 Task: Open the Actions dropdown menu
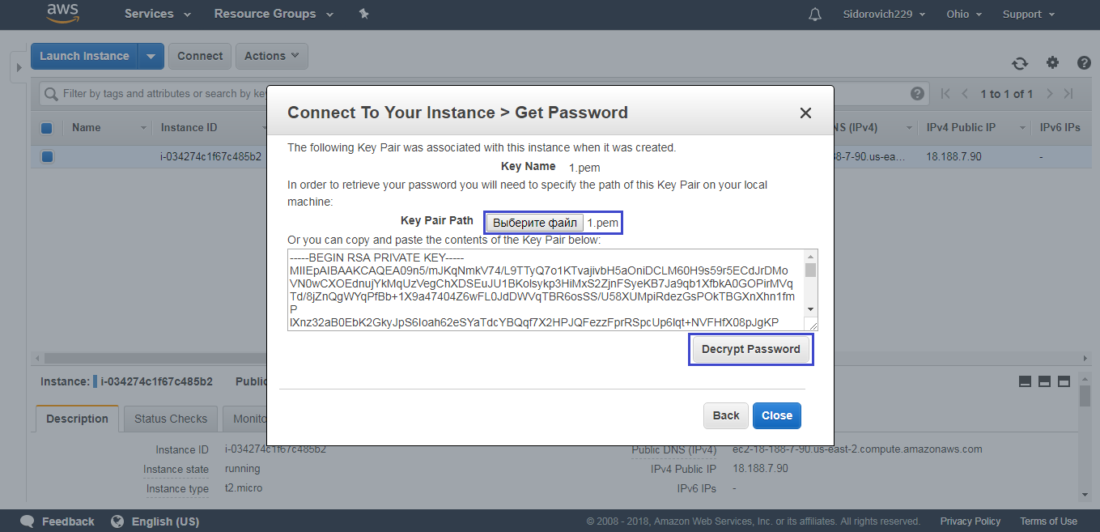tap(271, 56)
